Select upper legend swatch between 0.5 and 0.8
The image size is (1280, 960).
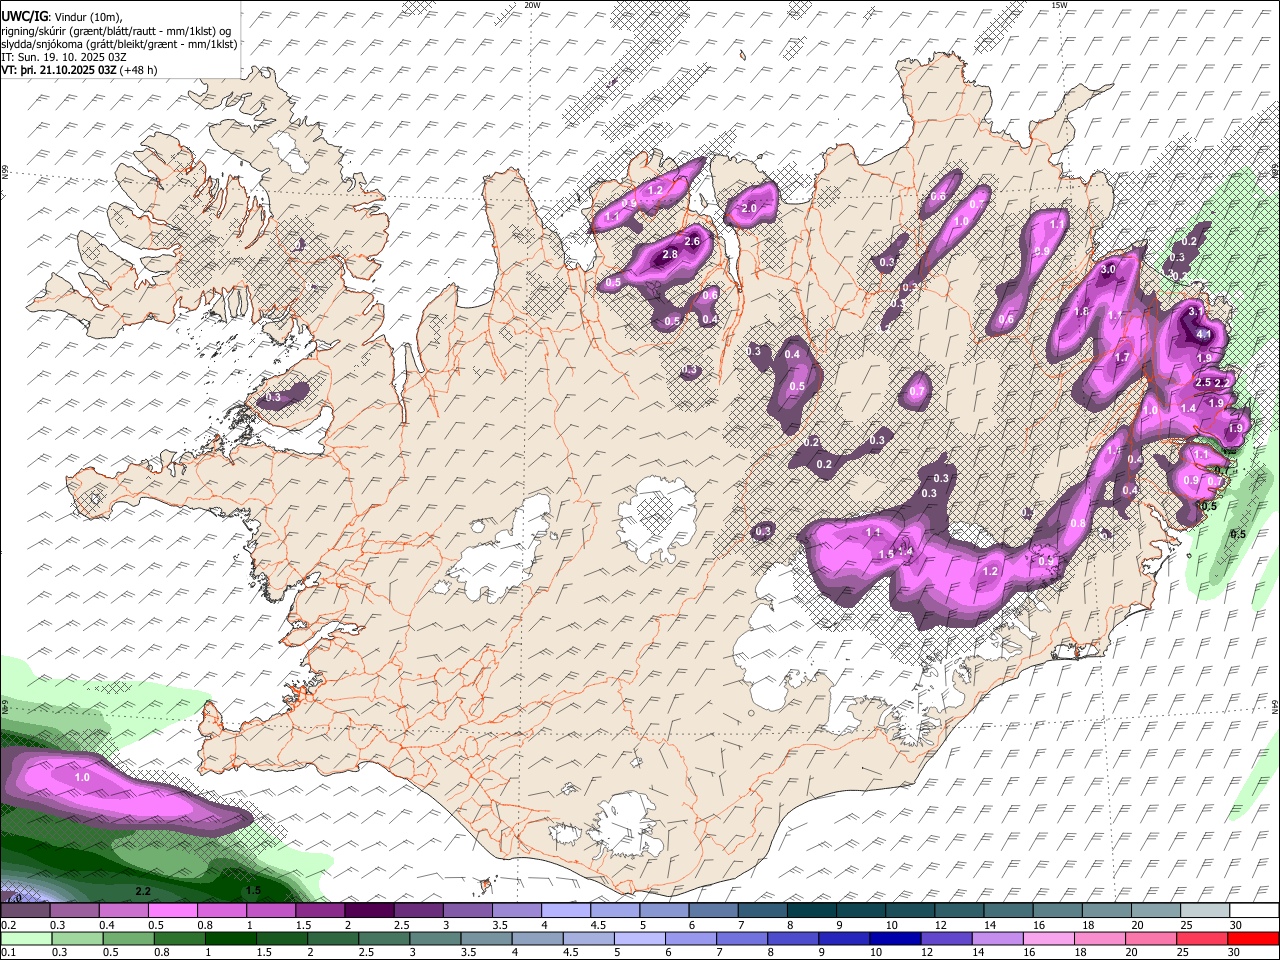click(x=172, y=911)
